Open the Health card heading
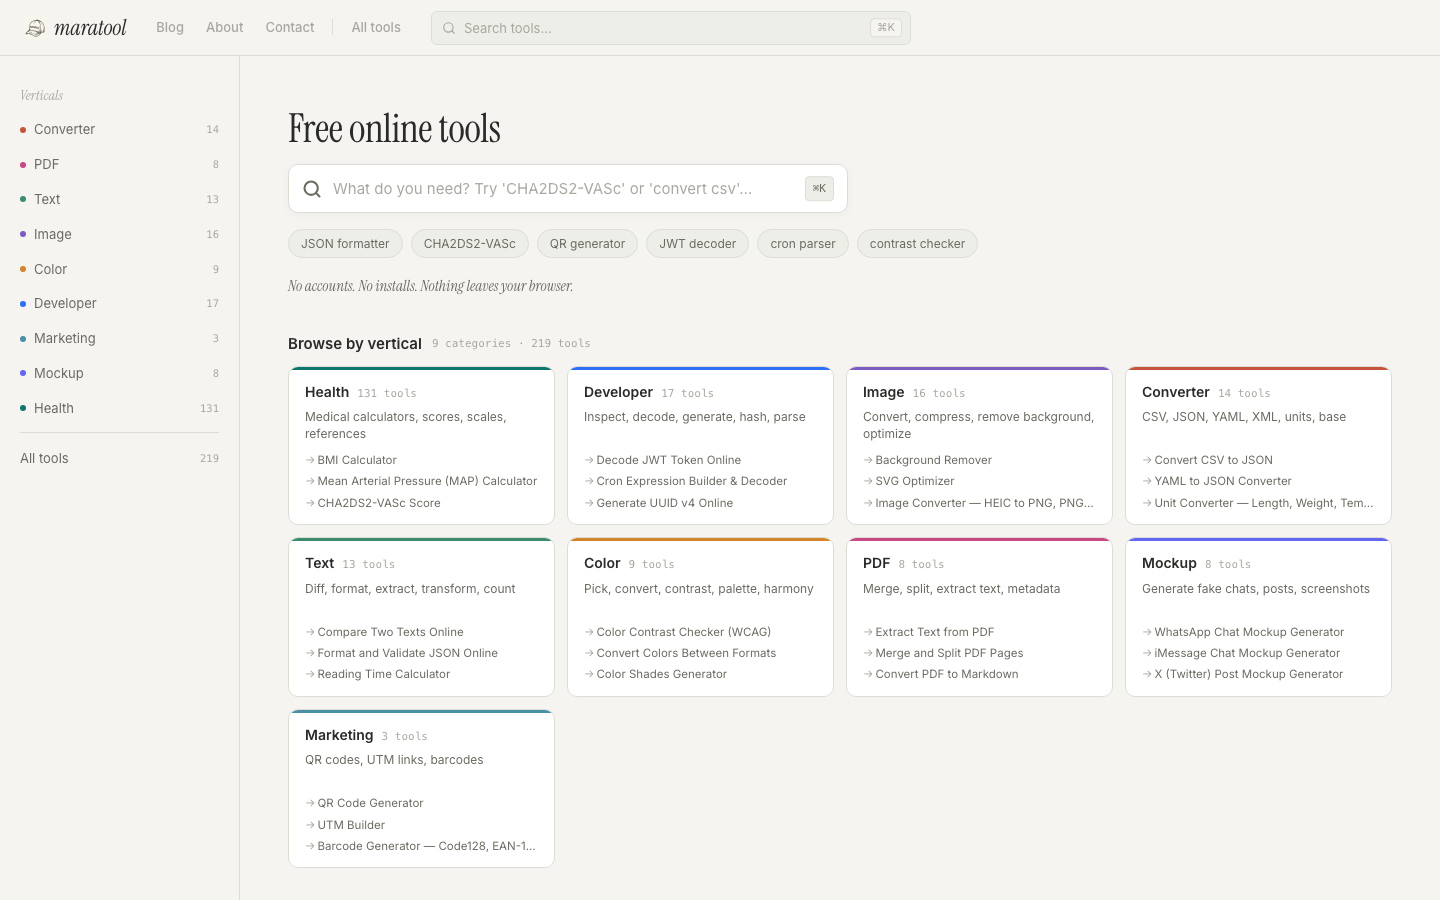 [327, 392]
